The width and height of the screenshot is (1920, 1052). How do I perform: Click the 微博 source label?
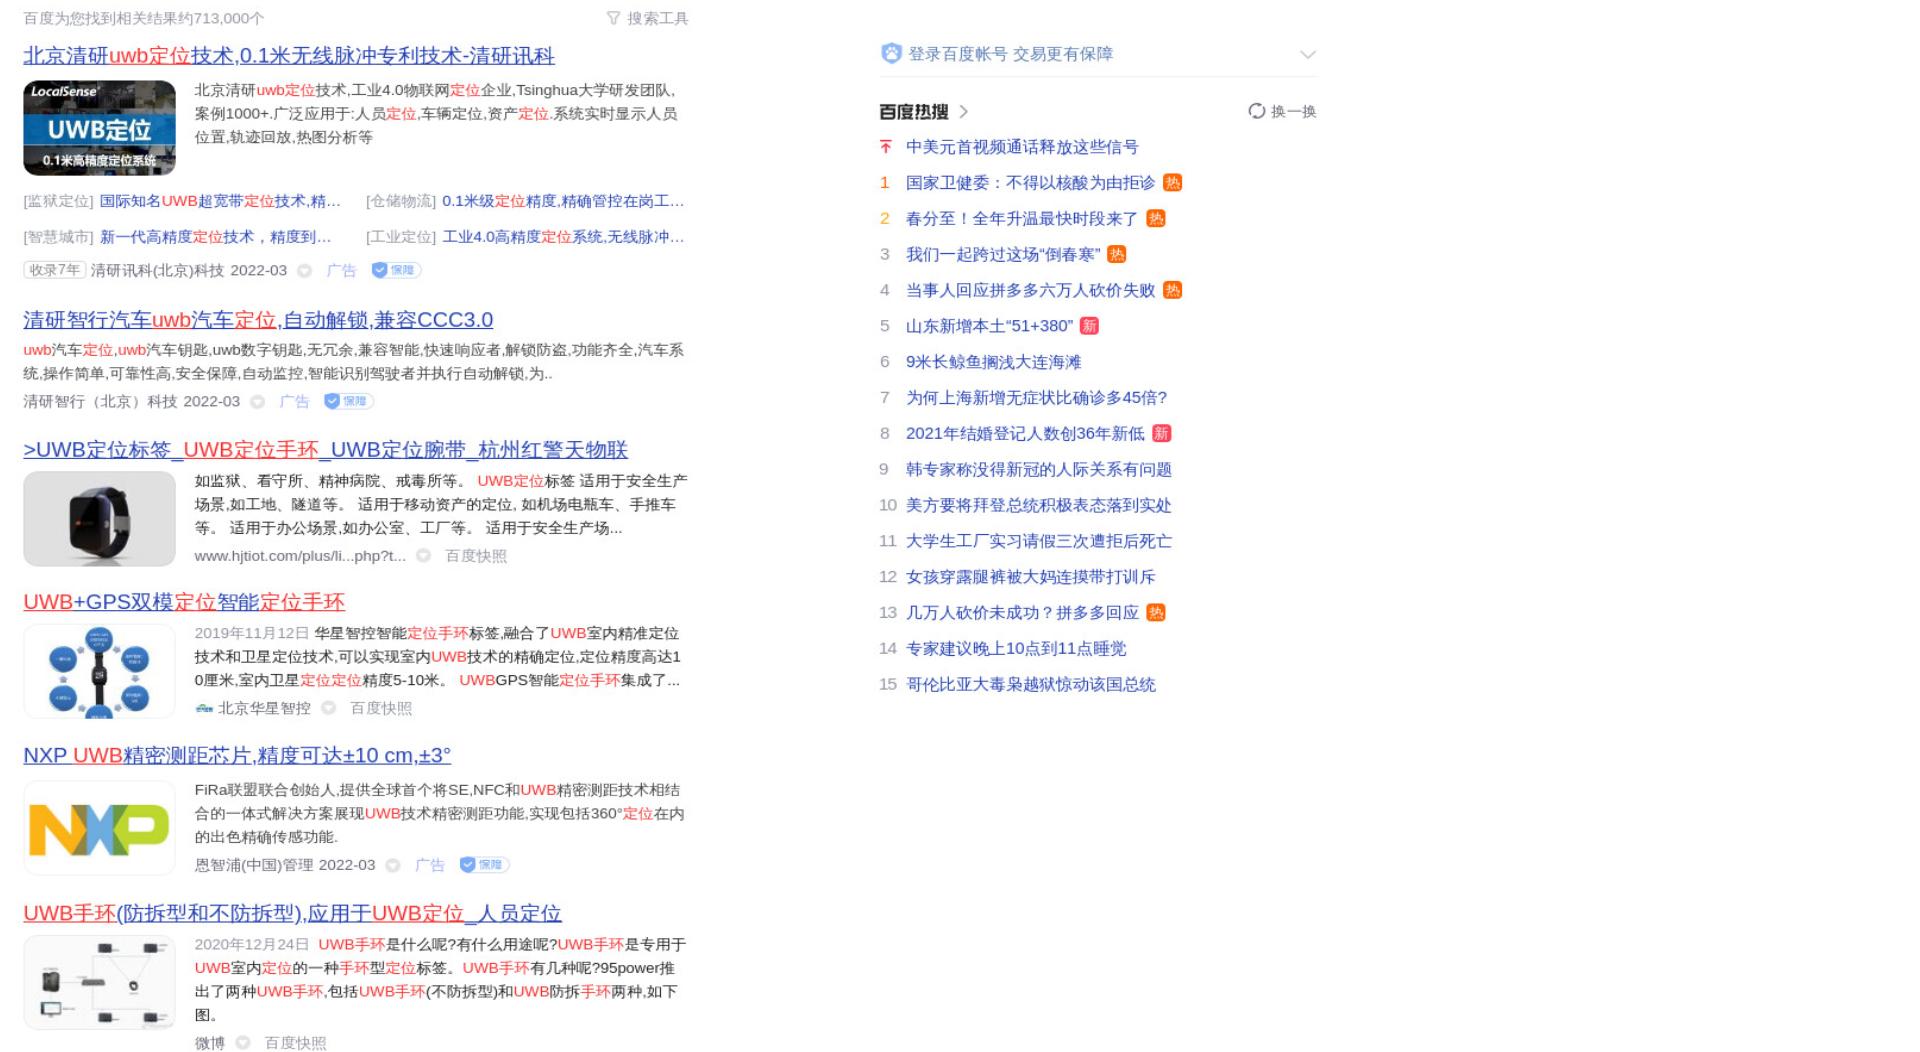pos(210,1043)
